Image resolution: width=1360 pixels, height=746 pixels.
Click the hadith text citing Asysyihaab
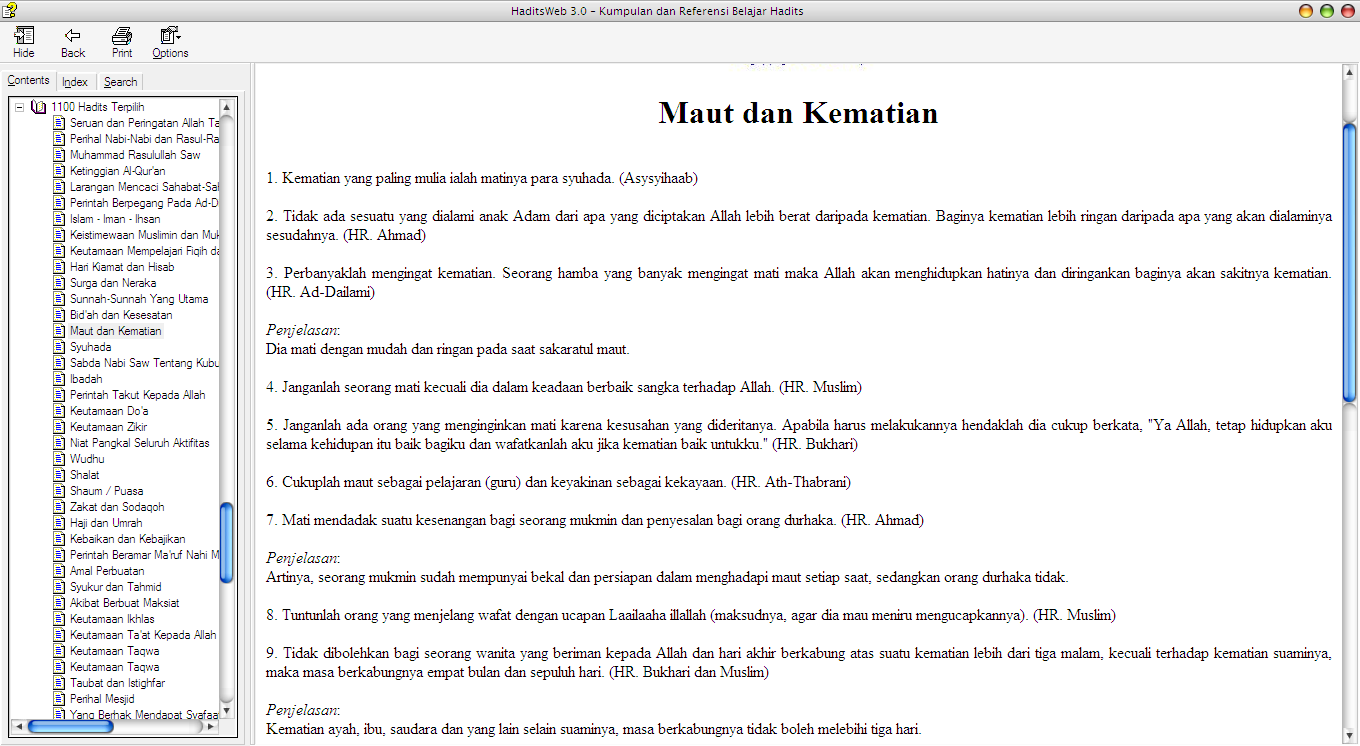pos(482,178)
